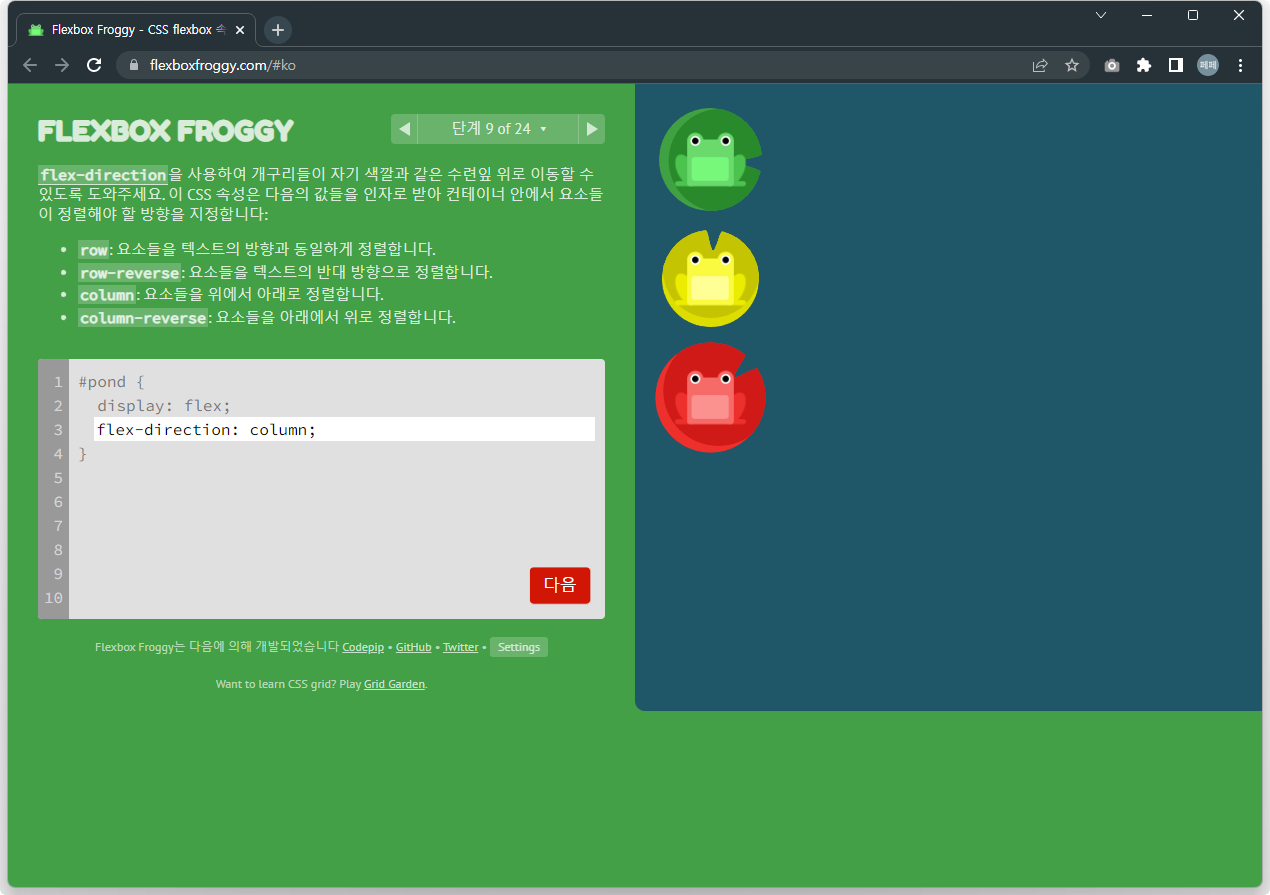Screen dimensions: 1270x895
Task: Close the Flexbox Froggy tab
Action: (x=240, y=30)
